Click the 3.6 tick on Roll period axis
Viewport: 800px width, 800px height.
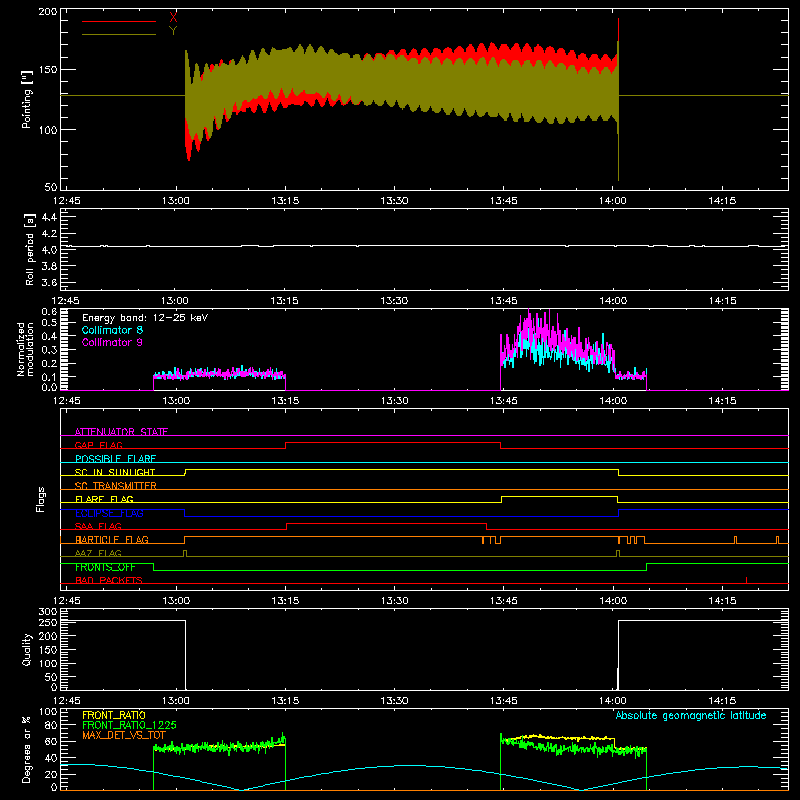49,282
